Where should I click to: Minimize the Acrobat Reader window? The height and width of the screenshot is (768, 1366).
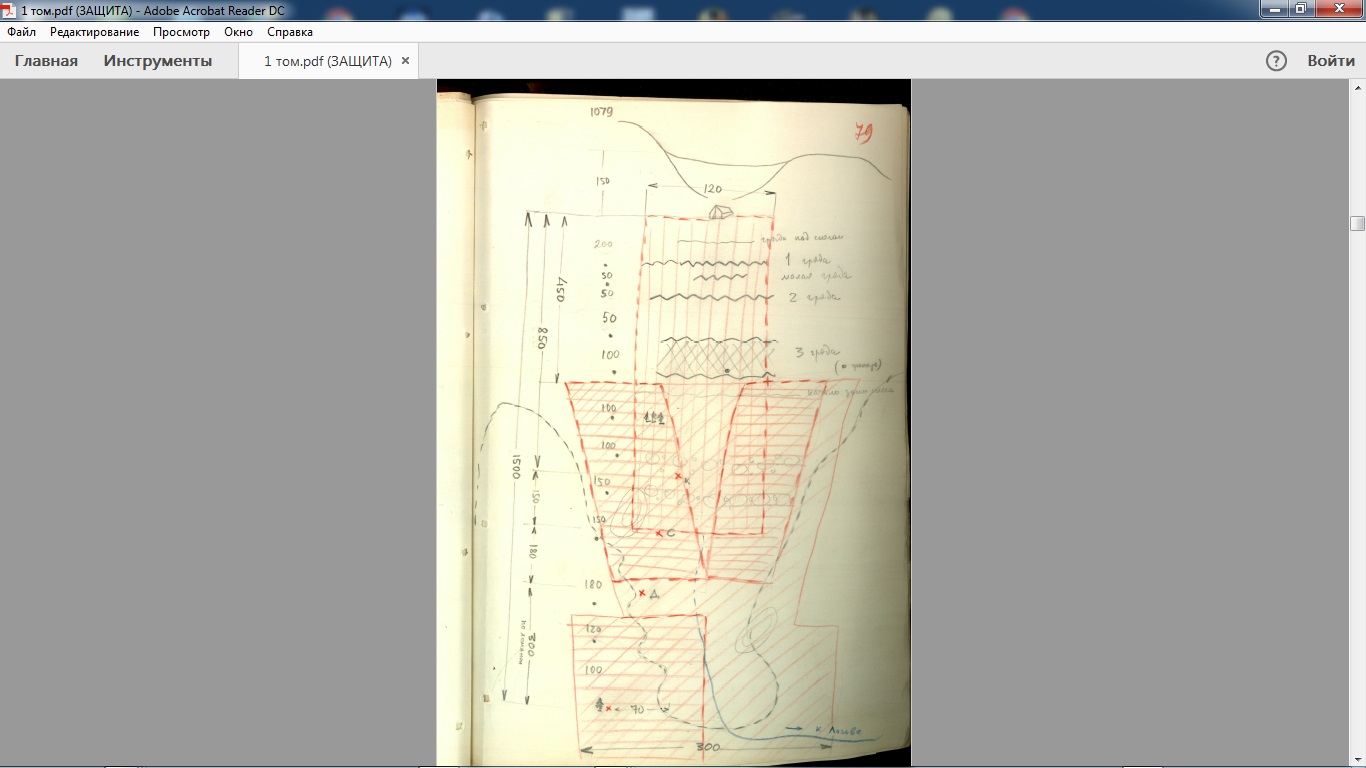[x=1273, y=9]
